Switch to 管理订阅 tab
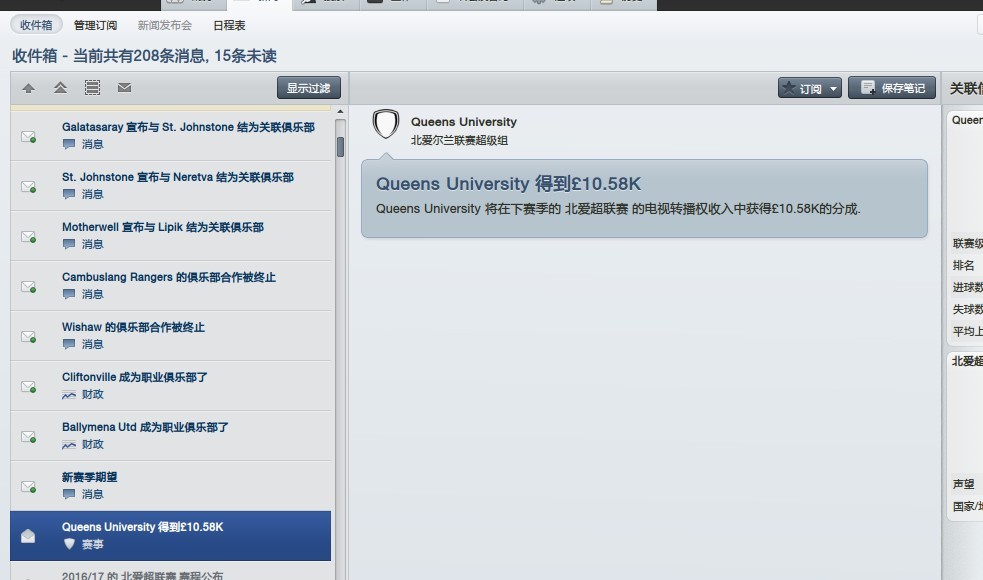Image resolution: width=983 pixels, height=580 pixels. point(95,25)
